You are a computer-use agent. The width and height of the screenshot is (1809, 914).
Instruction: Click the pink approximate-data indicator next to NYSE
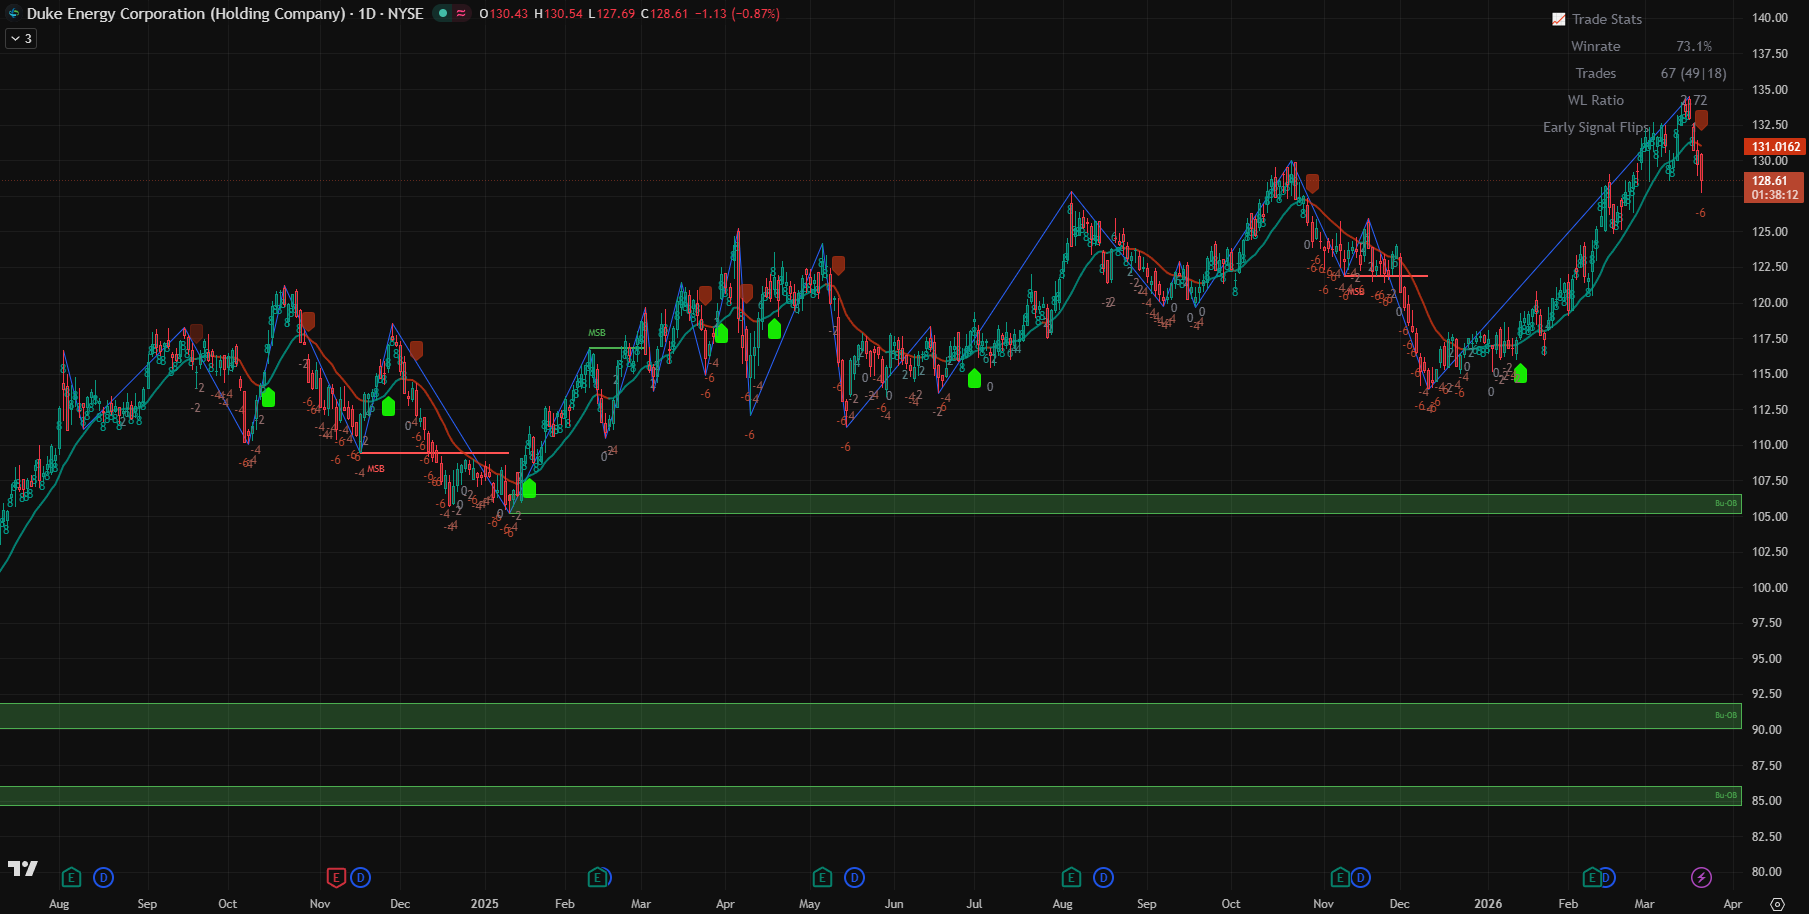(x=461, y=14)
